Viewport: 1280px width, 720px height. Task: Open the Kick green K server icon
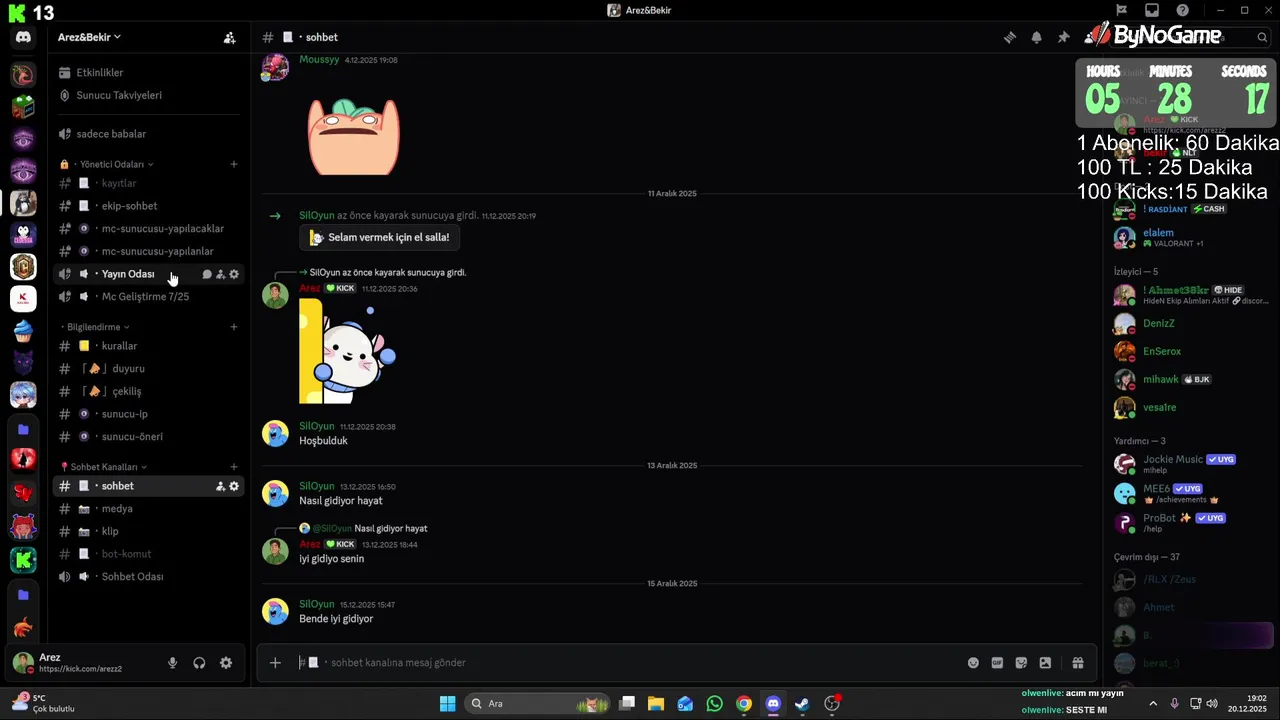point(23,560)
